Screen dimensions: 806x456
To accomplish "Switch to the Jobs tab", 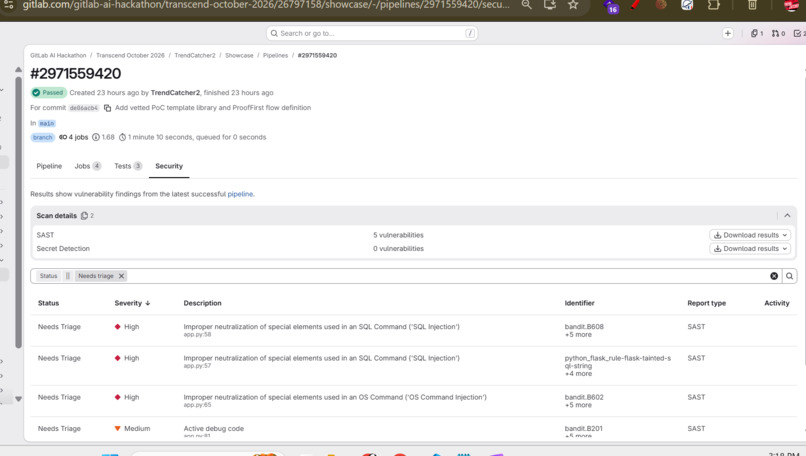I will (87, 166).
